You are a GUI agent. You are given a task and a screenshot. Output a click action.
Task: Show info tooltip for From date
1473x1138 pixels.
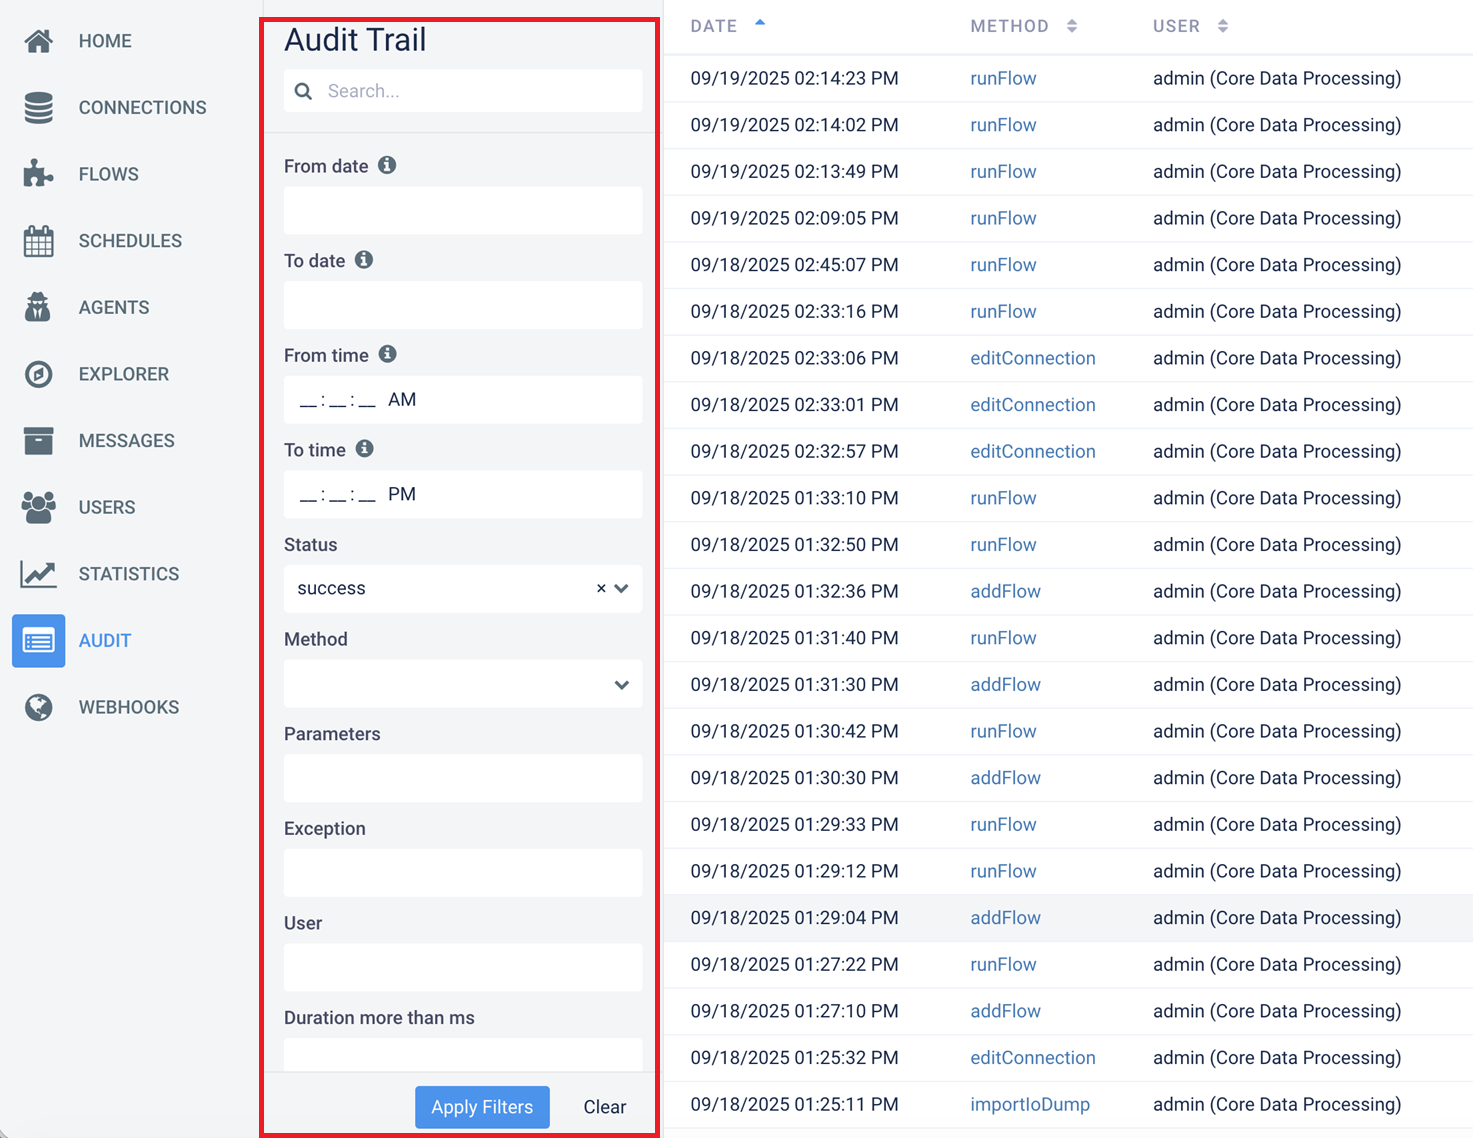(x=387, y=166)
